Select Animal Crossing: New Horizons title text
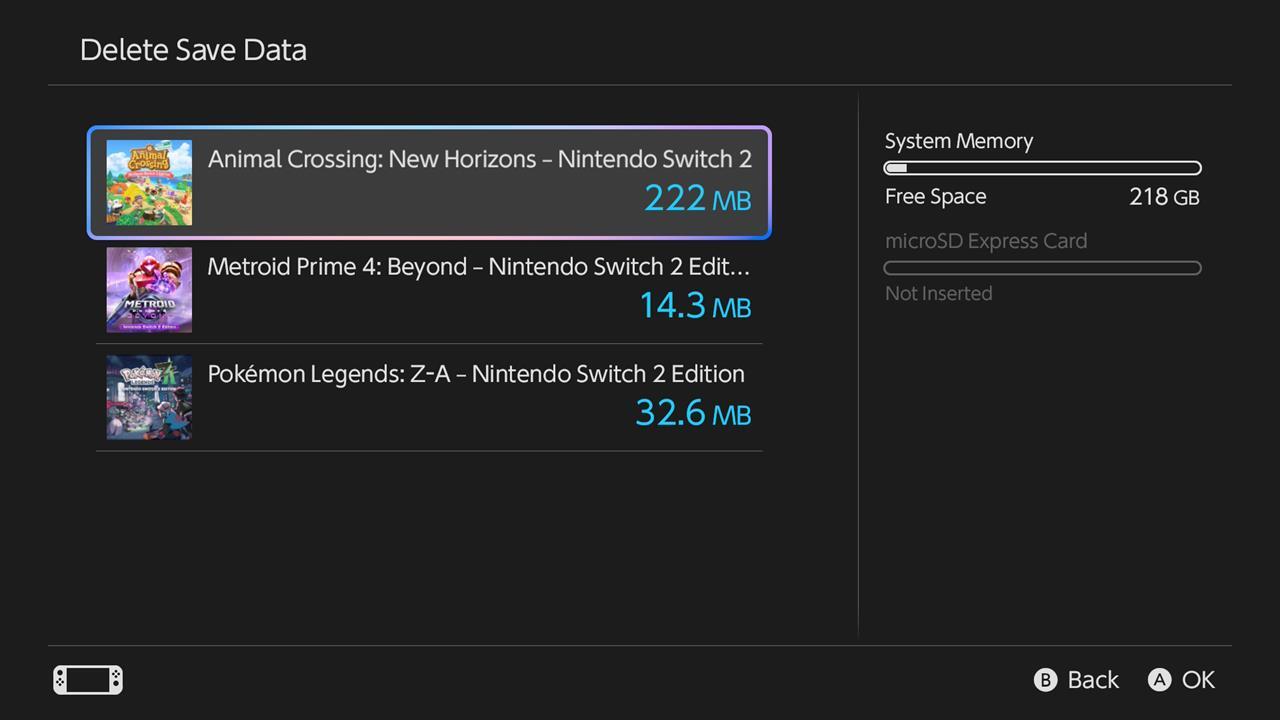Image resolution: width=1280 pixels, height=720 pixels. pyautogui.click(x=479, y=159)
